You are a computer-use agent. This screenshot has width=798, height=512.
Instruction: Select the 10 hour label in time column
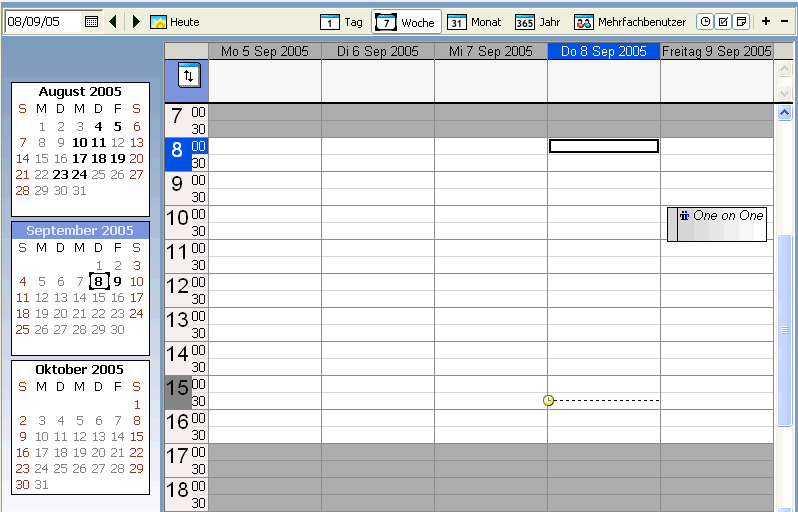click(178, 219)
